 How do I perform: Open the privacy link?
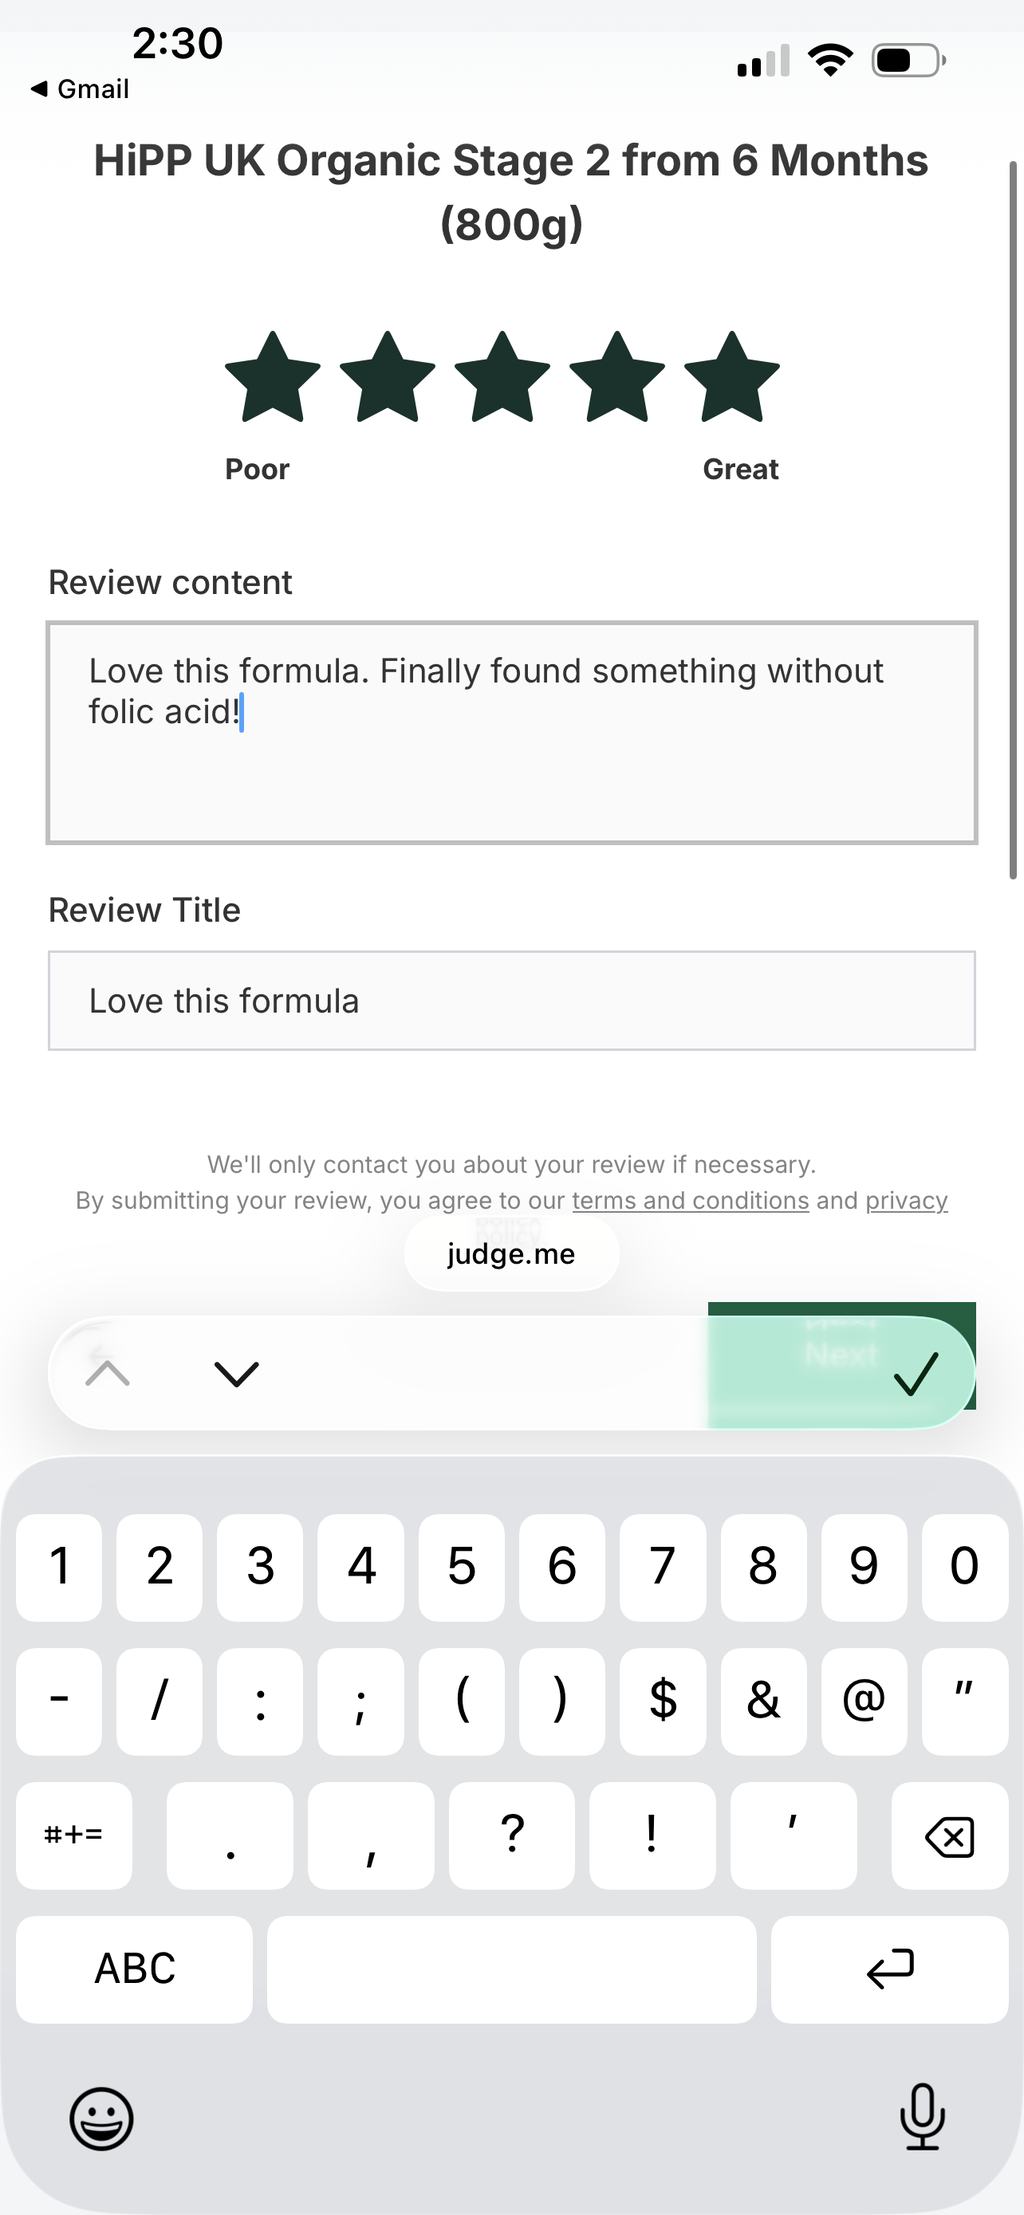[x=906, y=1200]
